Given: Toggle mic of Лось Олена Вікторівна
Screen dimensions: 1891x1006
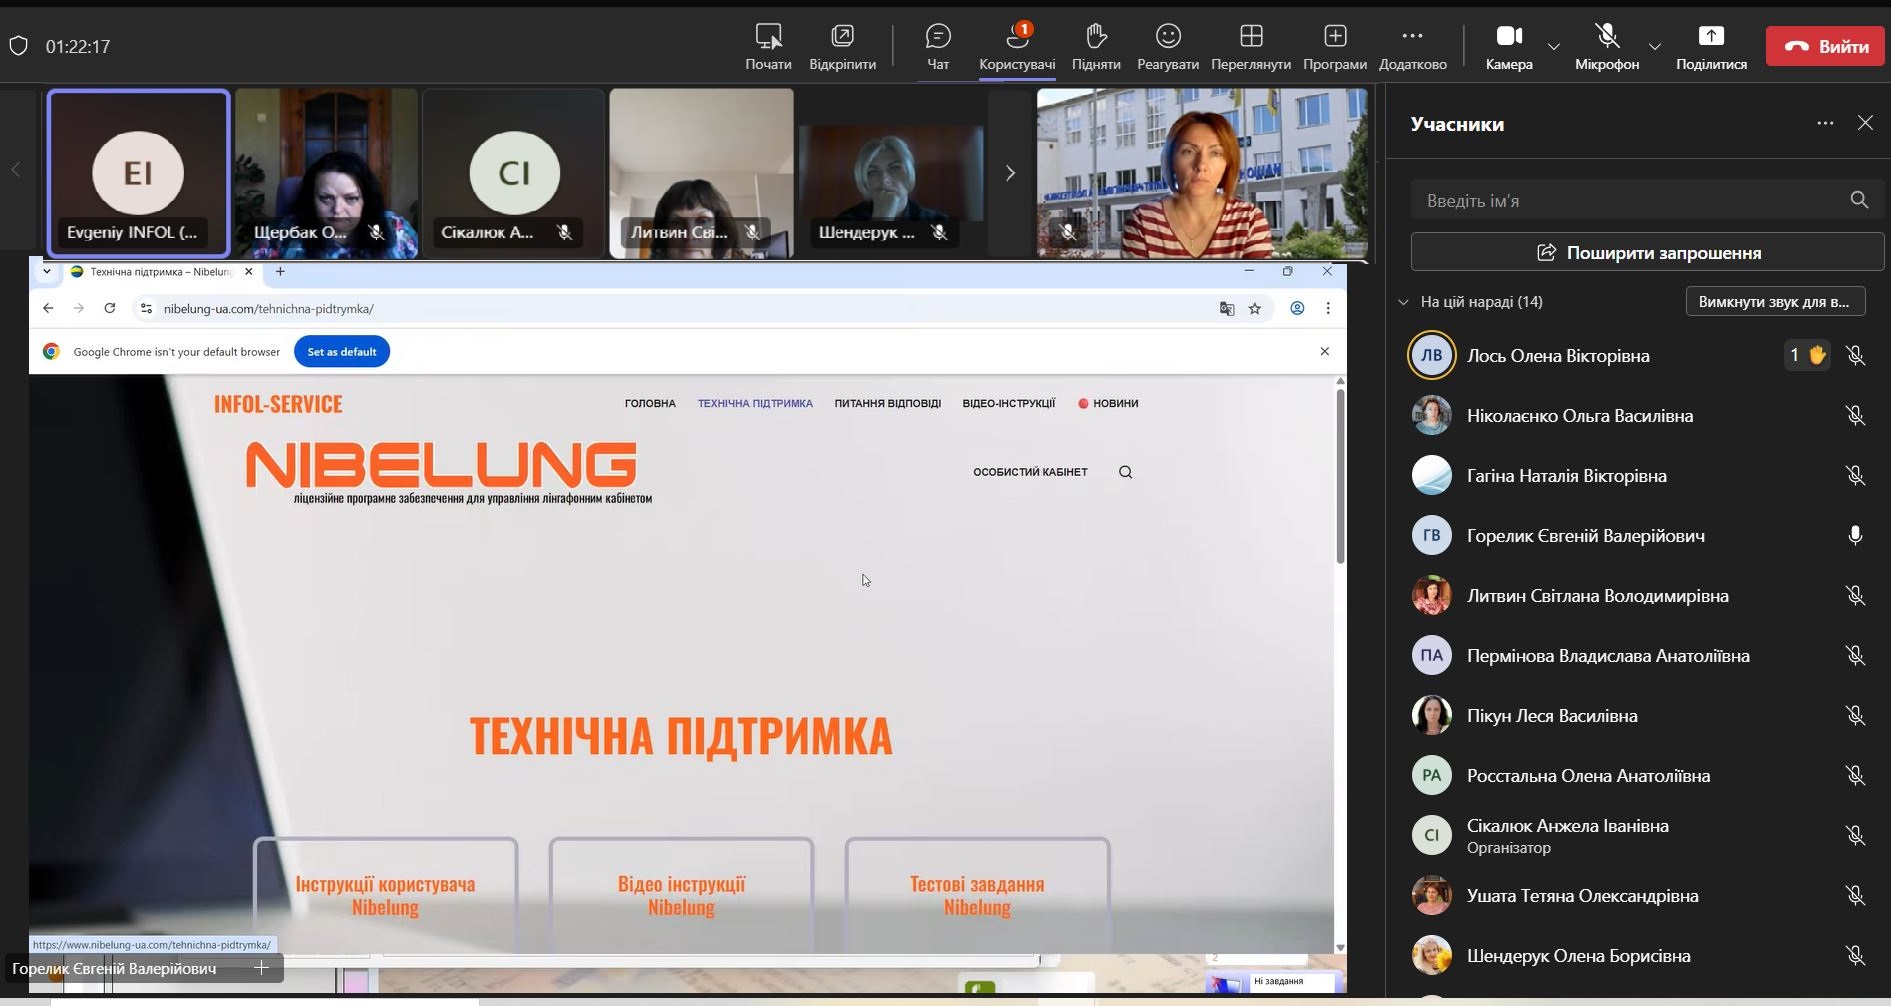Looking at the screenshot, I should click(x=1855, y=355).
